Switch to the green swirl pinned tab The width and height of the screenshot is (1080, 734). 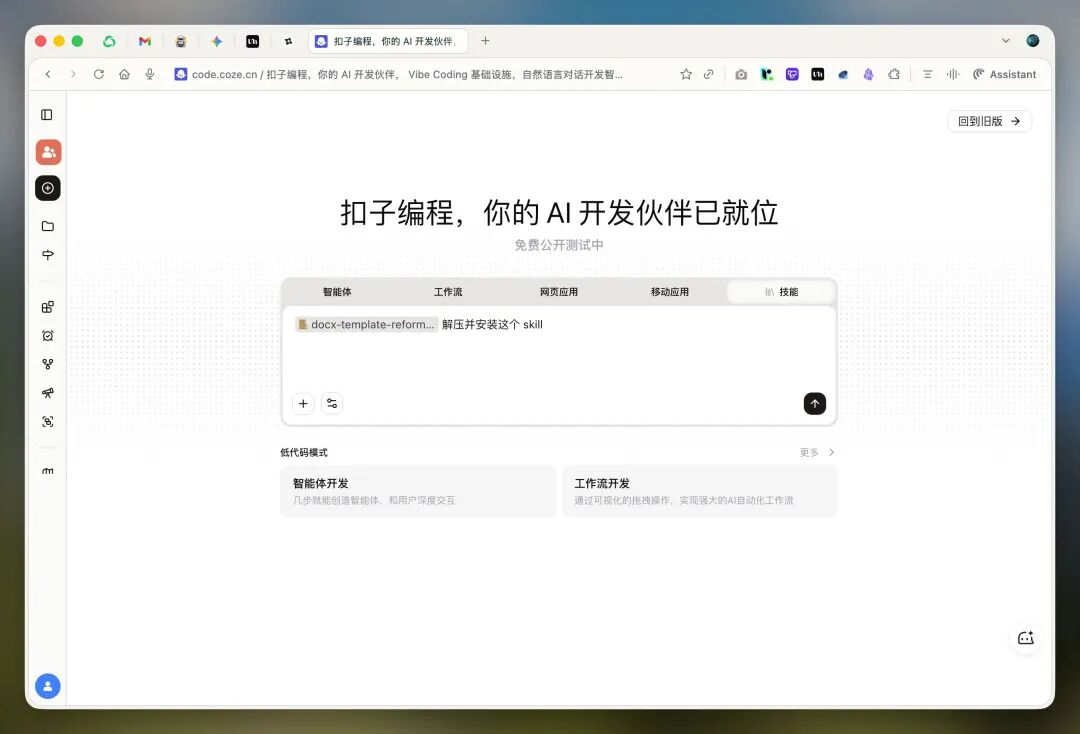(109, 41)
